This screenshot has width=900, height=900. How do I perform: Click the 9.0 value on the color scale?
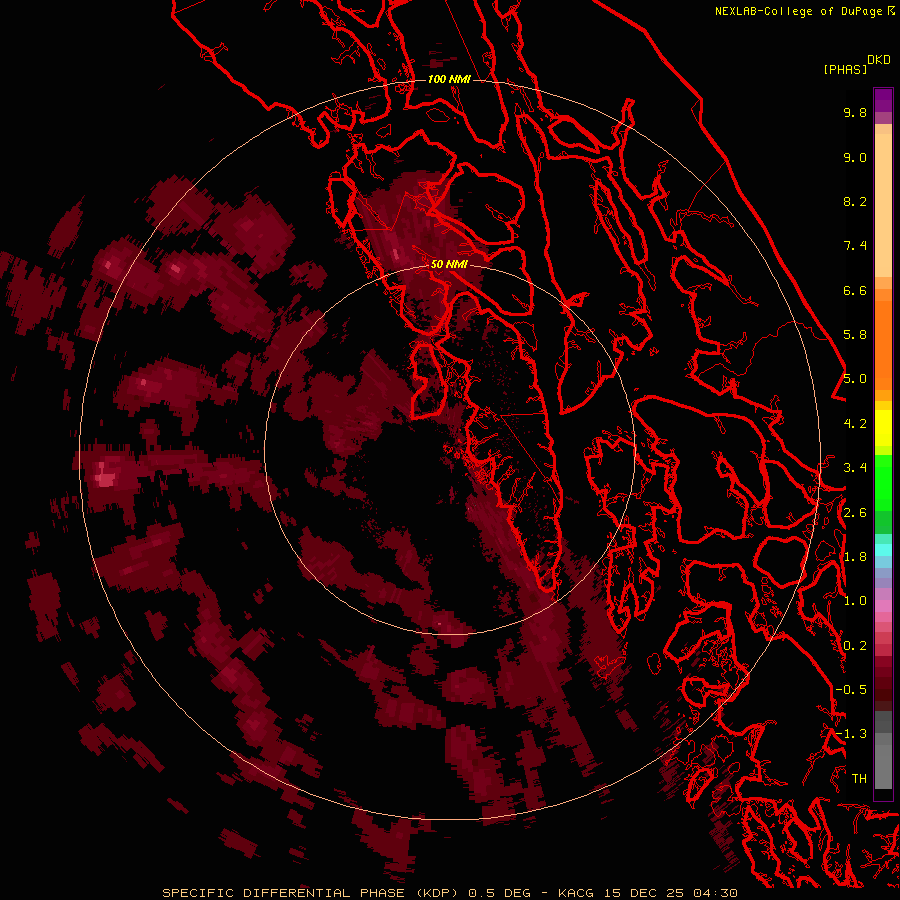coord(855,157)
